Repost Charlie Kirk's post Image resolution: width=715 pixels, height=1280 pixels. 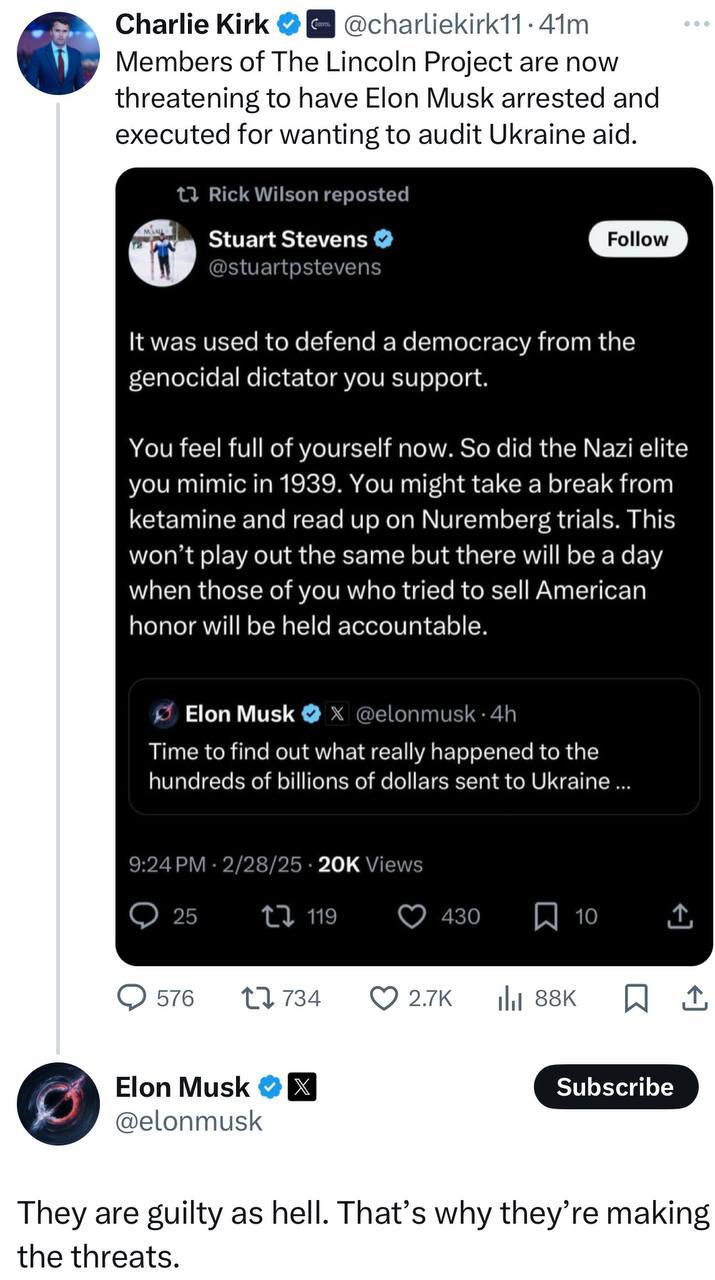(258, 997)
